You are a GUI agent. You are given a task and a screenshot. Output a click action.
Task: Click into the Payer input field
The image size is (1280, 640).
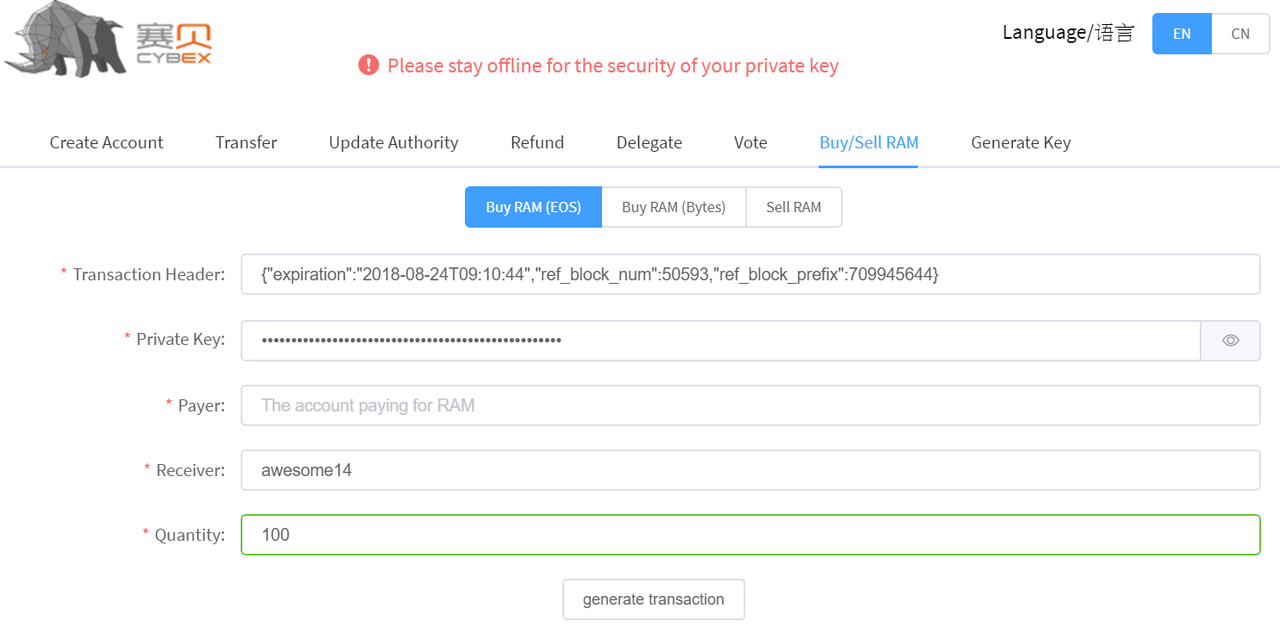coord(750,405)
